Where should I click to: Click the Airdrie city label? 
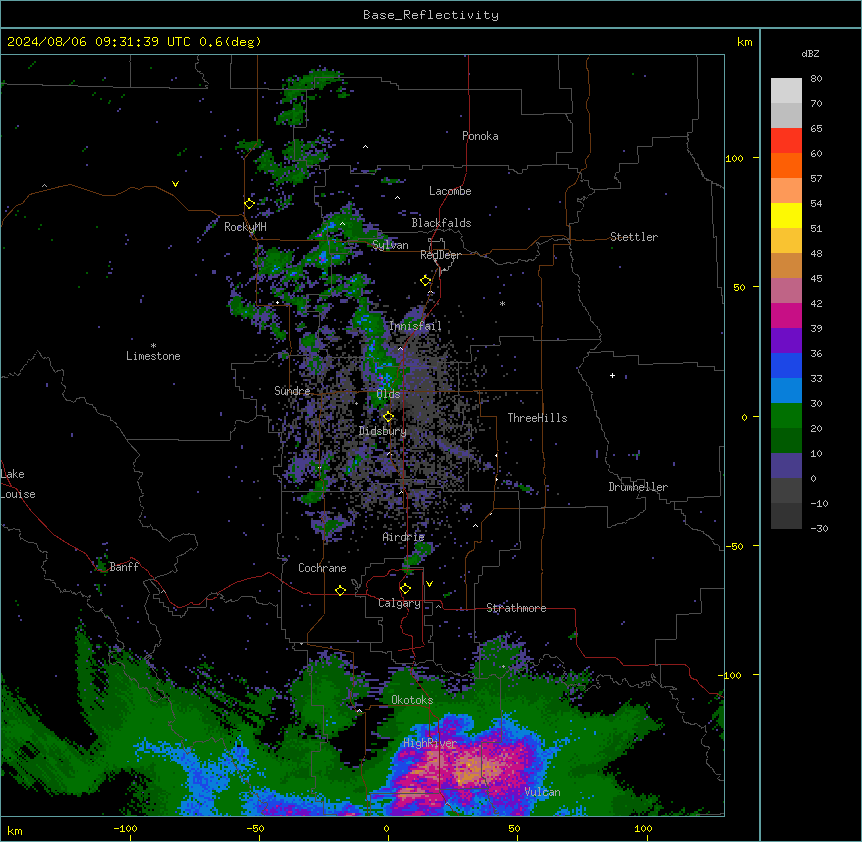click(404, 537)
